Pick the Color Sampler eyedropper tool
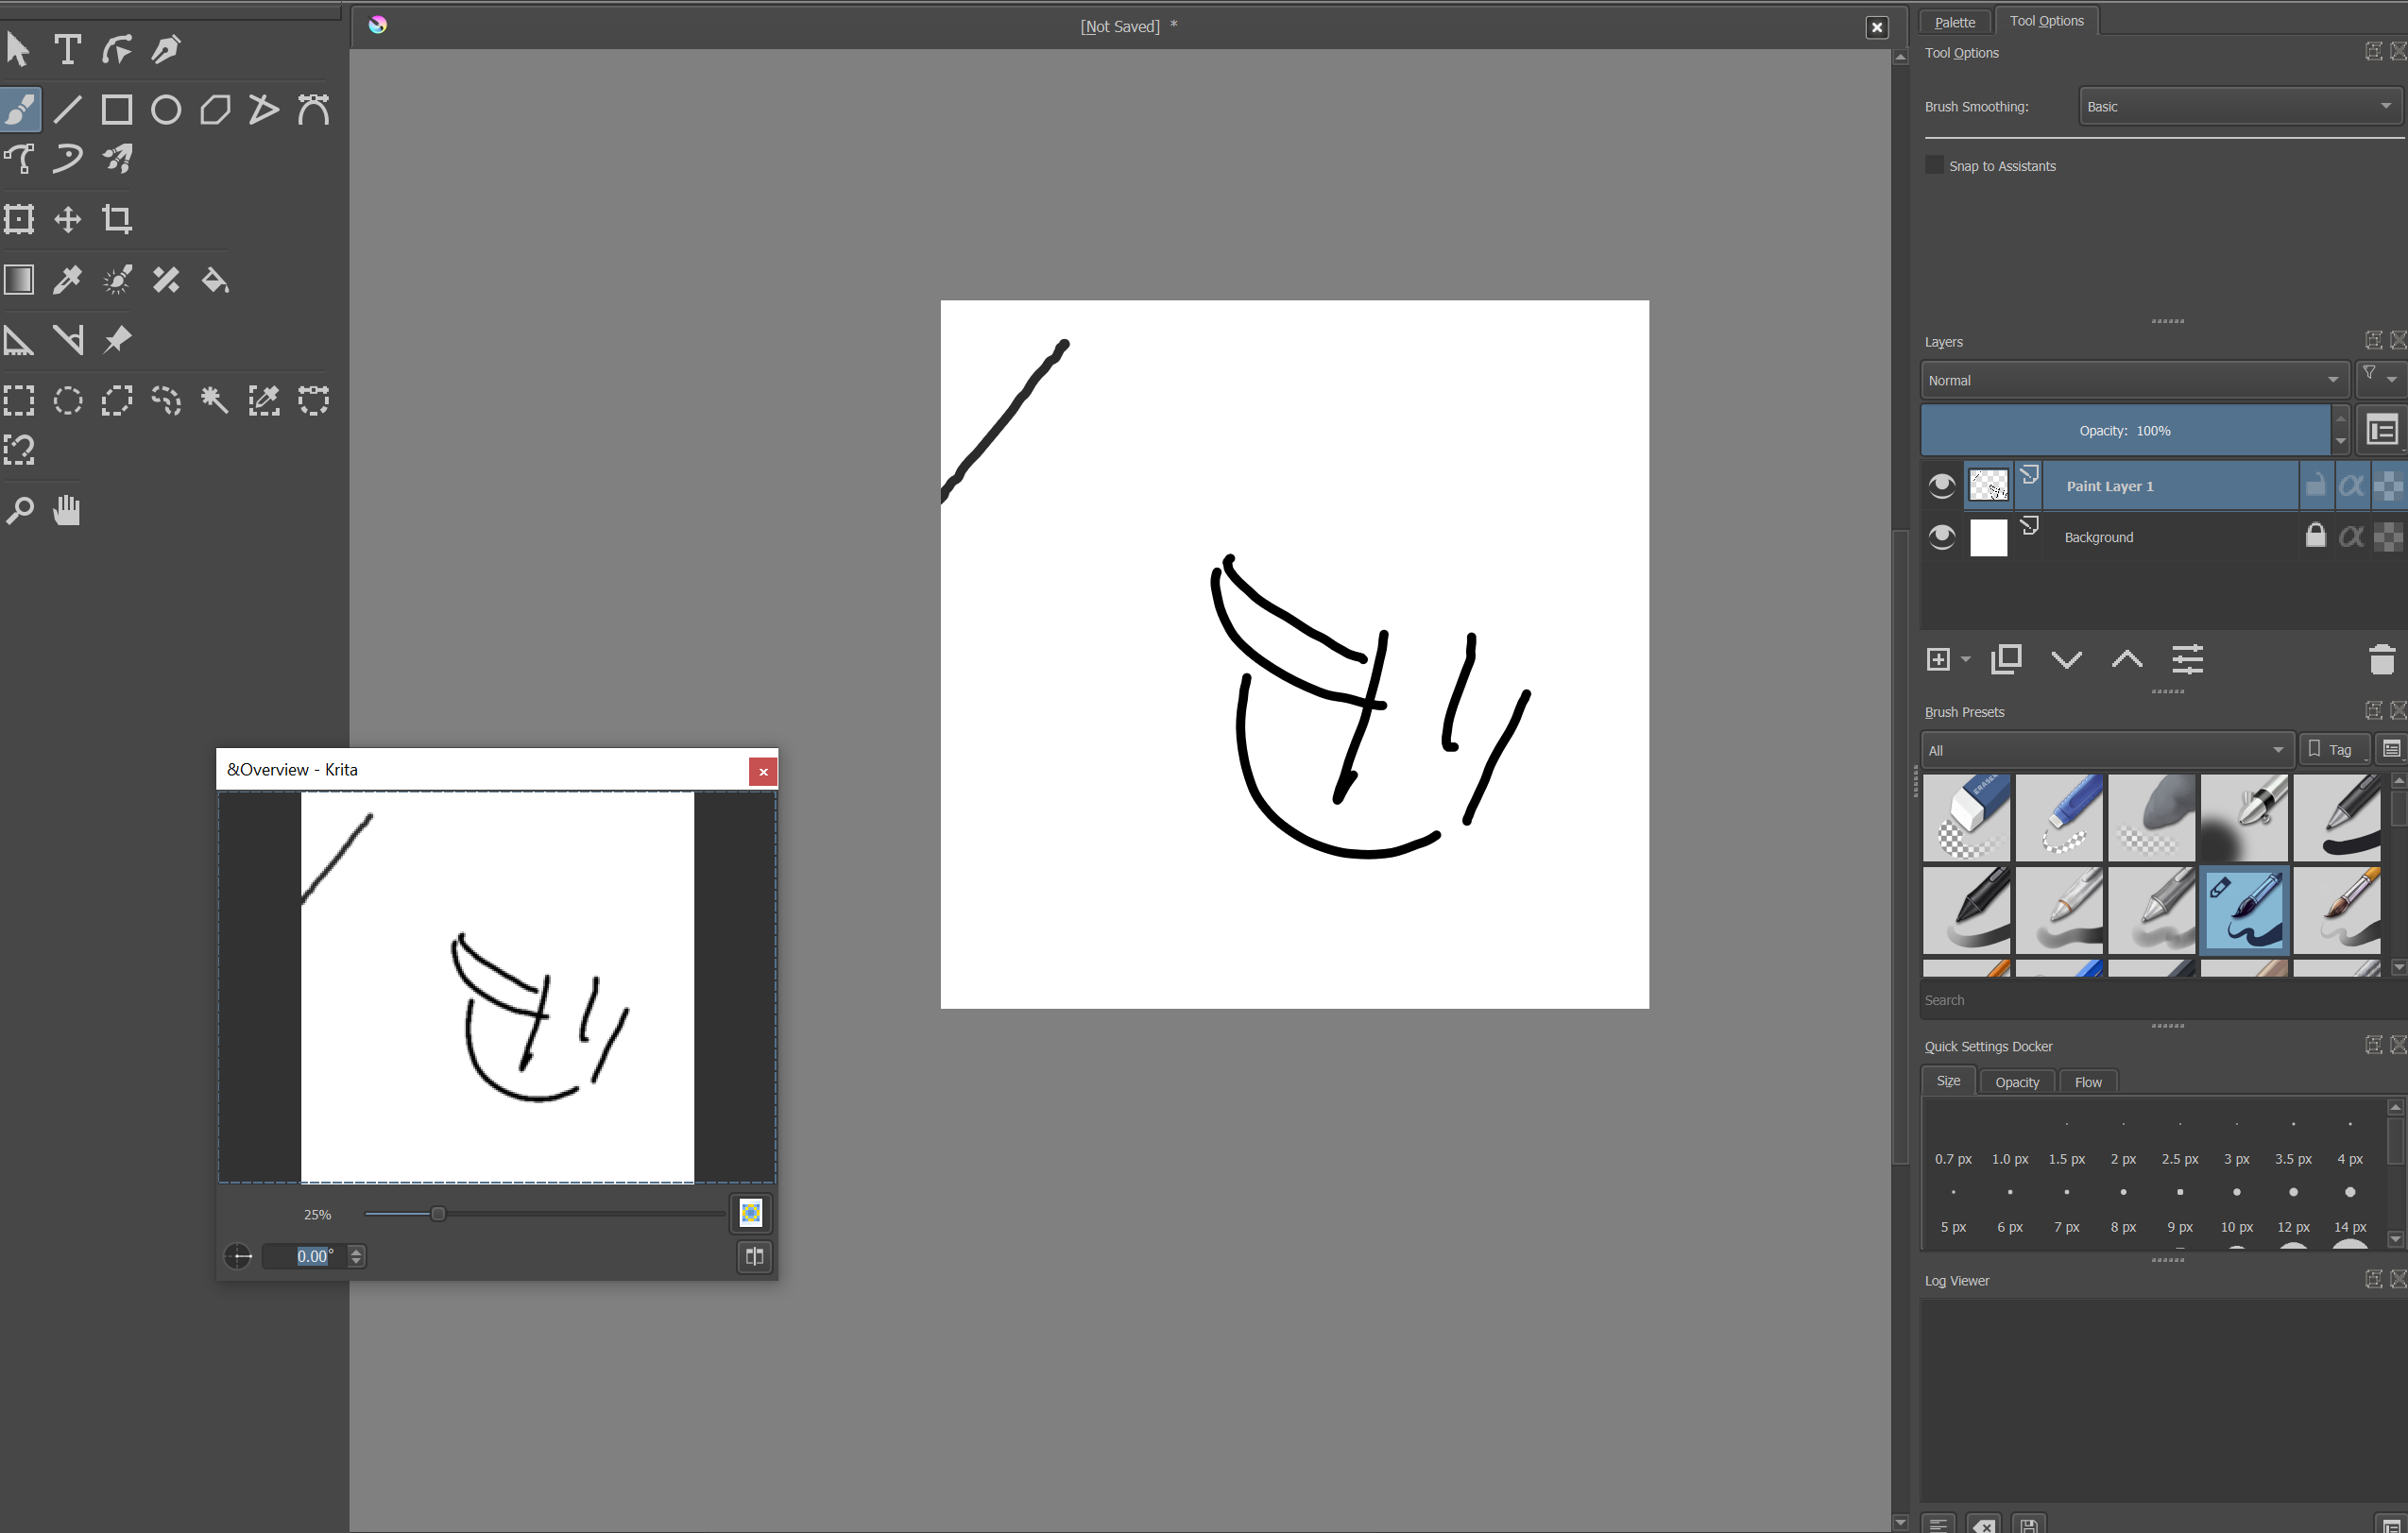 [67, 280]
